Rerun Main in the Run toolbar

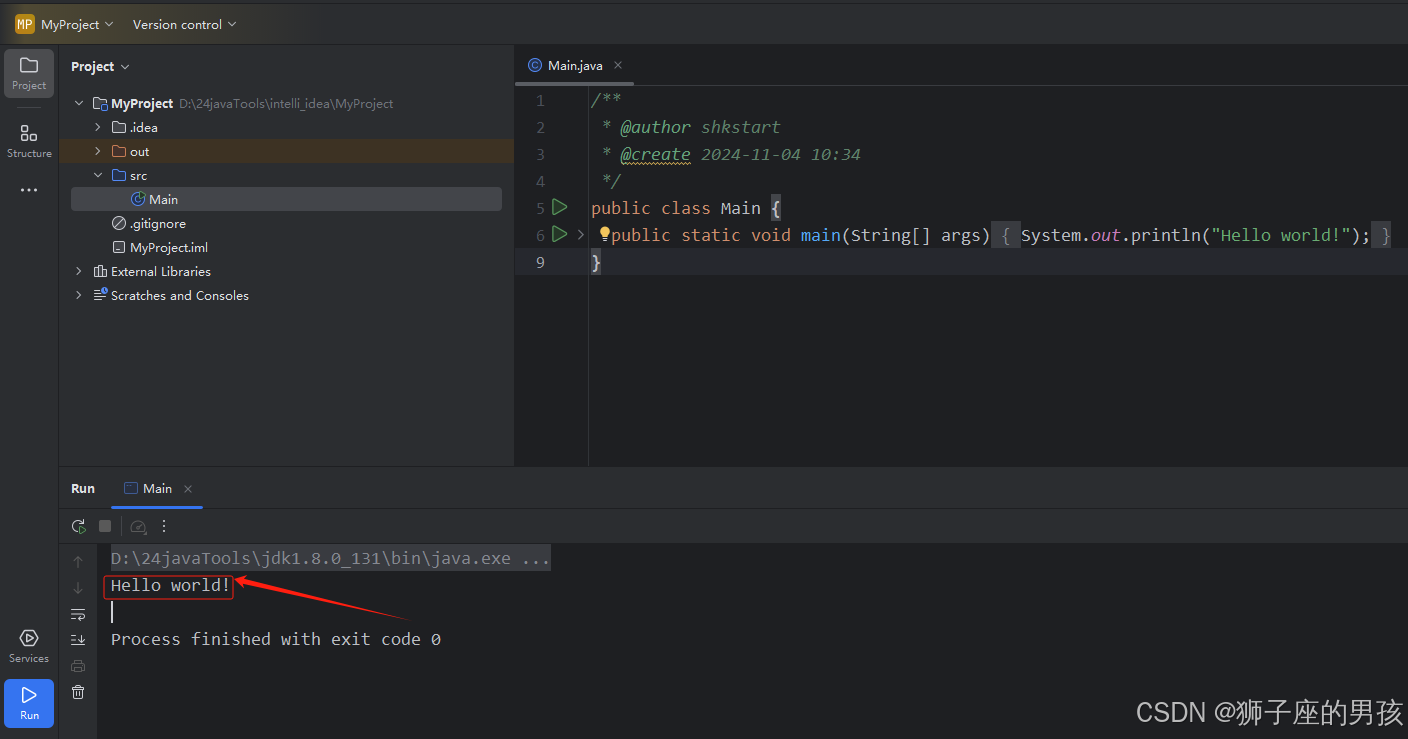click(x=79, y=526)
